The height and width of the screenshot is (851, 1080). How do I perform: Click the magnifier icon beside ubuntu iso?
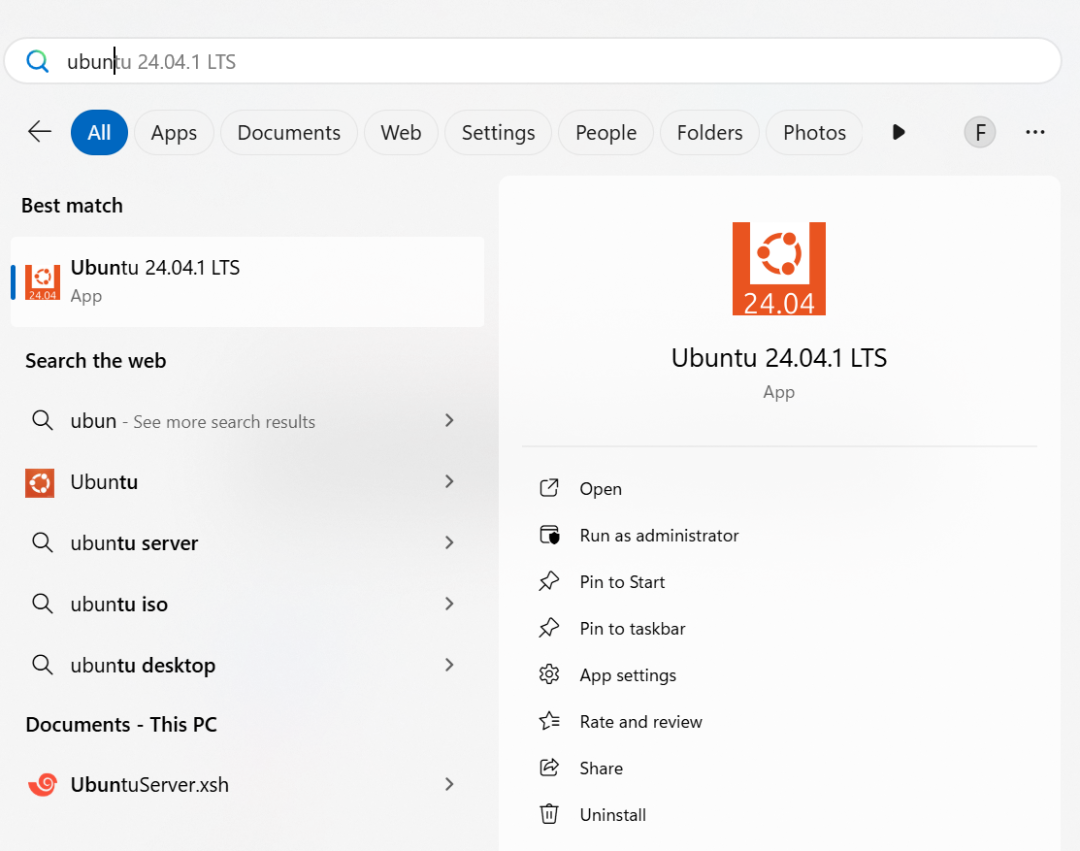pos(43,604)
